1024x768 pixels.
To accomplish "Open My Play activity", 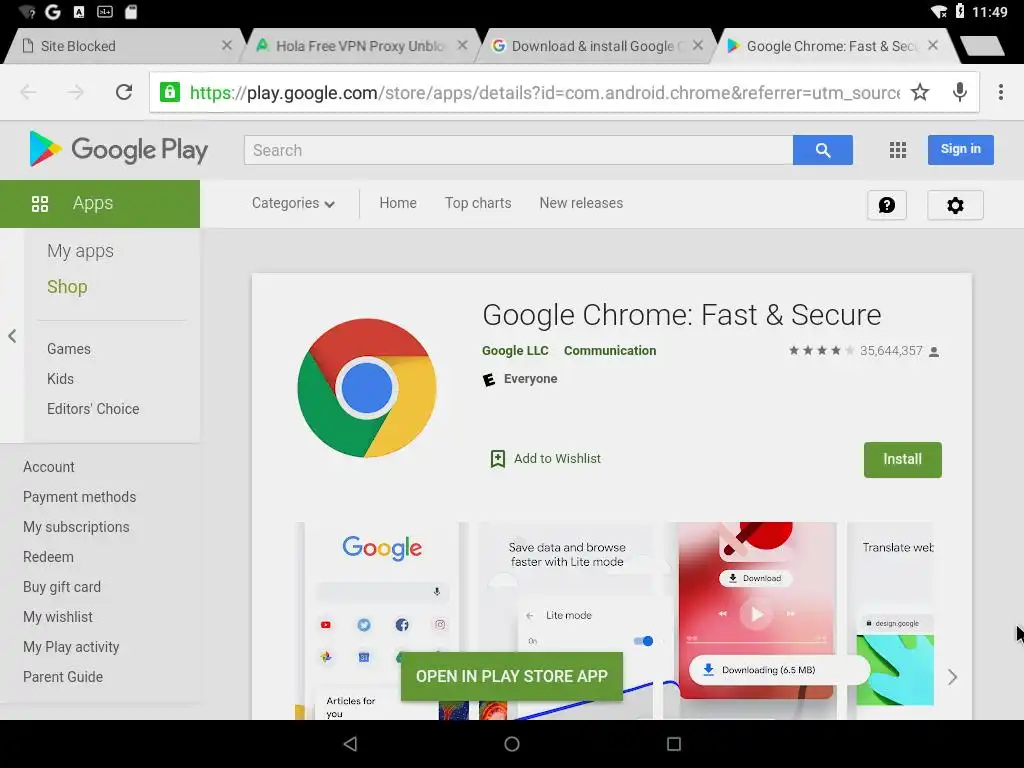I will pyautogui.click(x=71, y=647).
